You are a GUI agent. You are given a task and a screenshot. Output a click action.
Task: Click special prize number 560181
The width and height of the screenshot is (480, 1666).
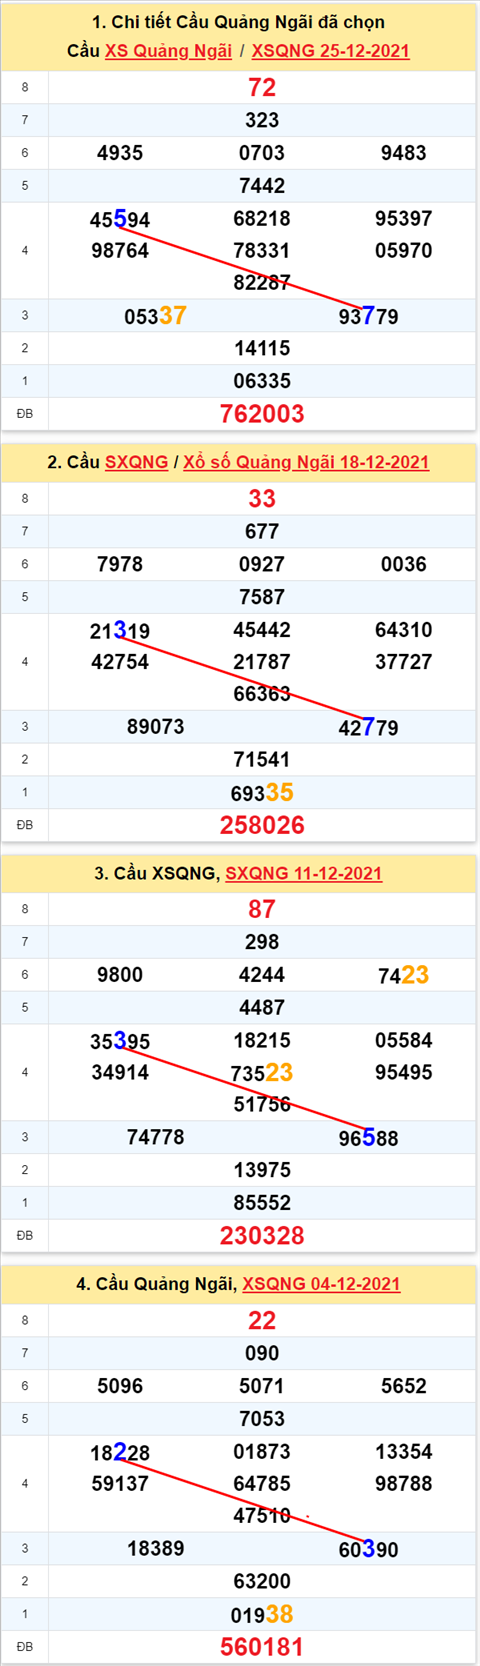click(x=262, y=1647)
